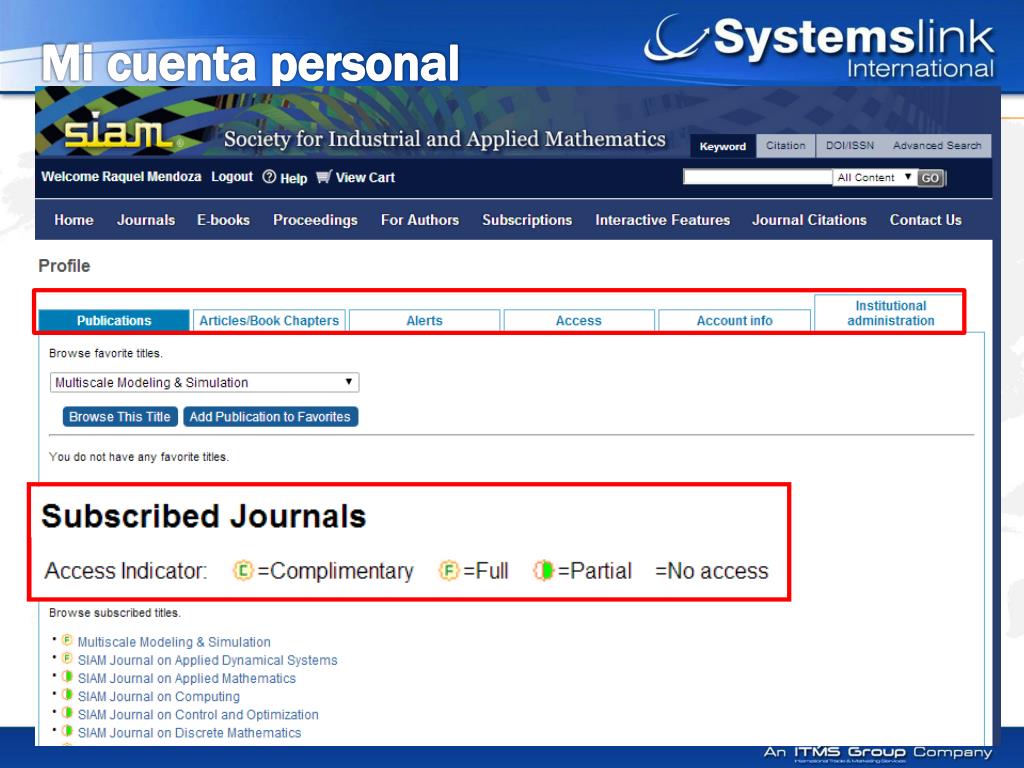
Task: Select the DOI/ISSN search tab
Action: pos(850,146)
